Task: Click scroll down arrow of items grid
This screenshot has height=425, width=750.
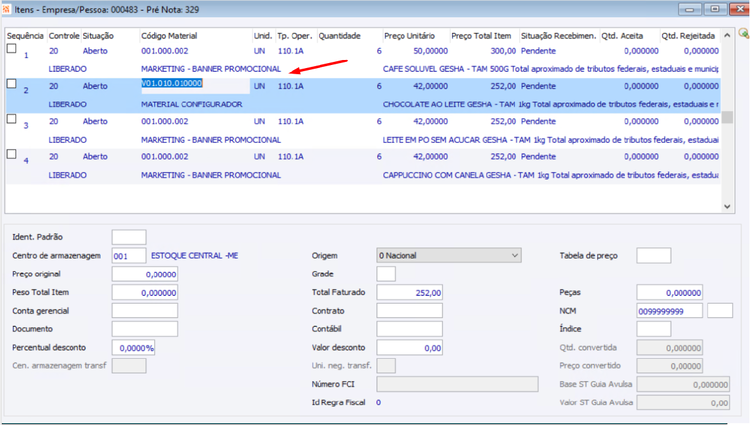Action: [x=727, y=207]
